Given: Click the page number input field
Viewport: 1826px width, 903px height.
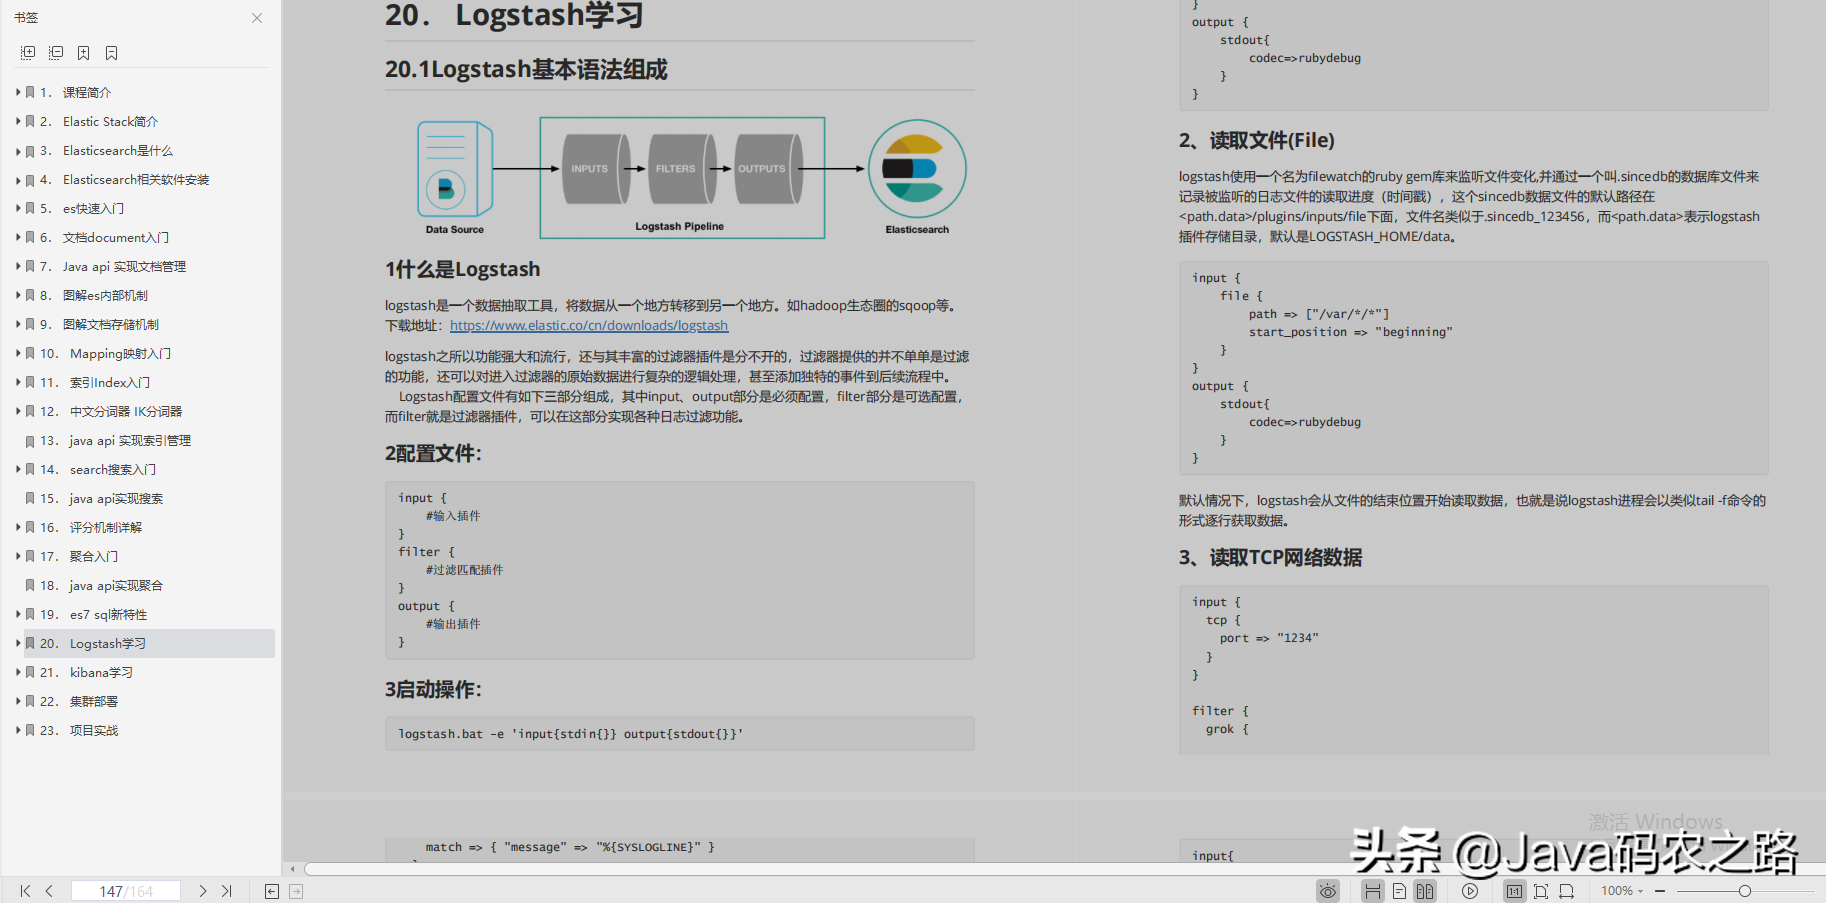Looking at the screenshot, I should tap(126, 891).
